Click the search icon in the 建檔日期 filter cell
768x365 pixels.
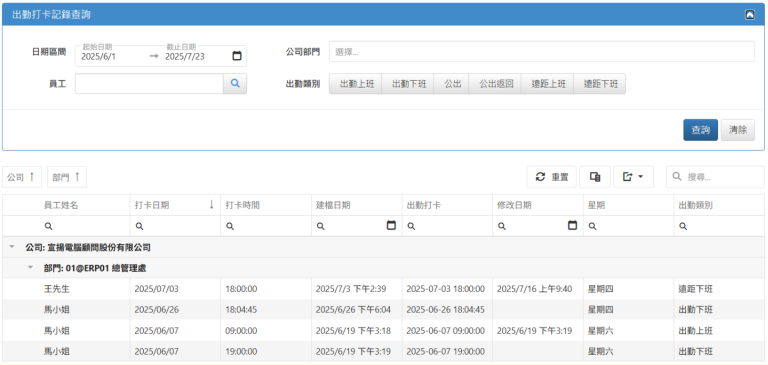point(320,226)
